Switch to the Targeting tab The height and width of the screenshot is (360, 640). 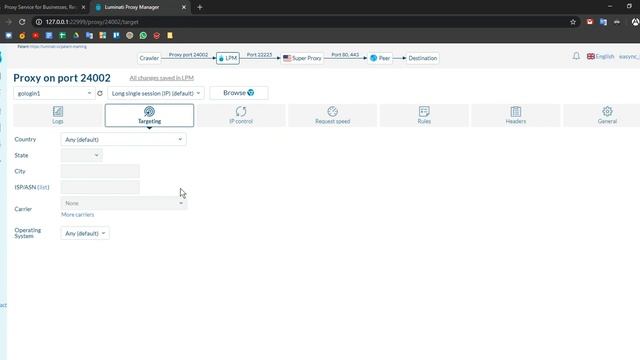coord(149,115)
